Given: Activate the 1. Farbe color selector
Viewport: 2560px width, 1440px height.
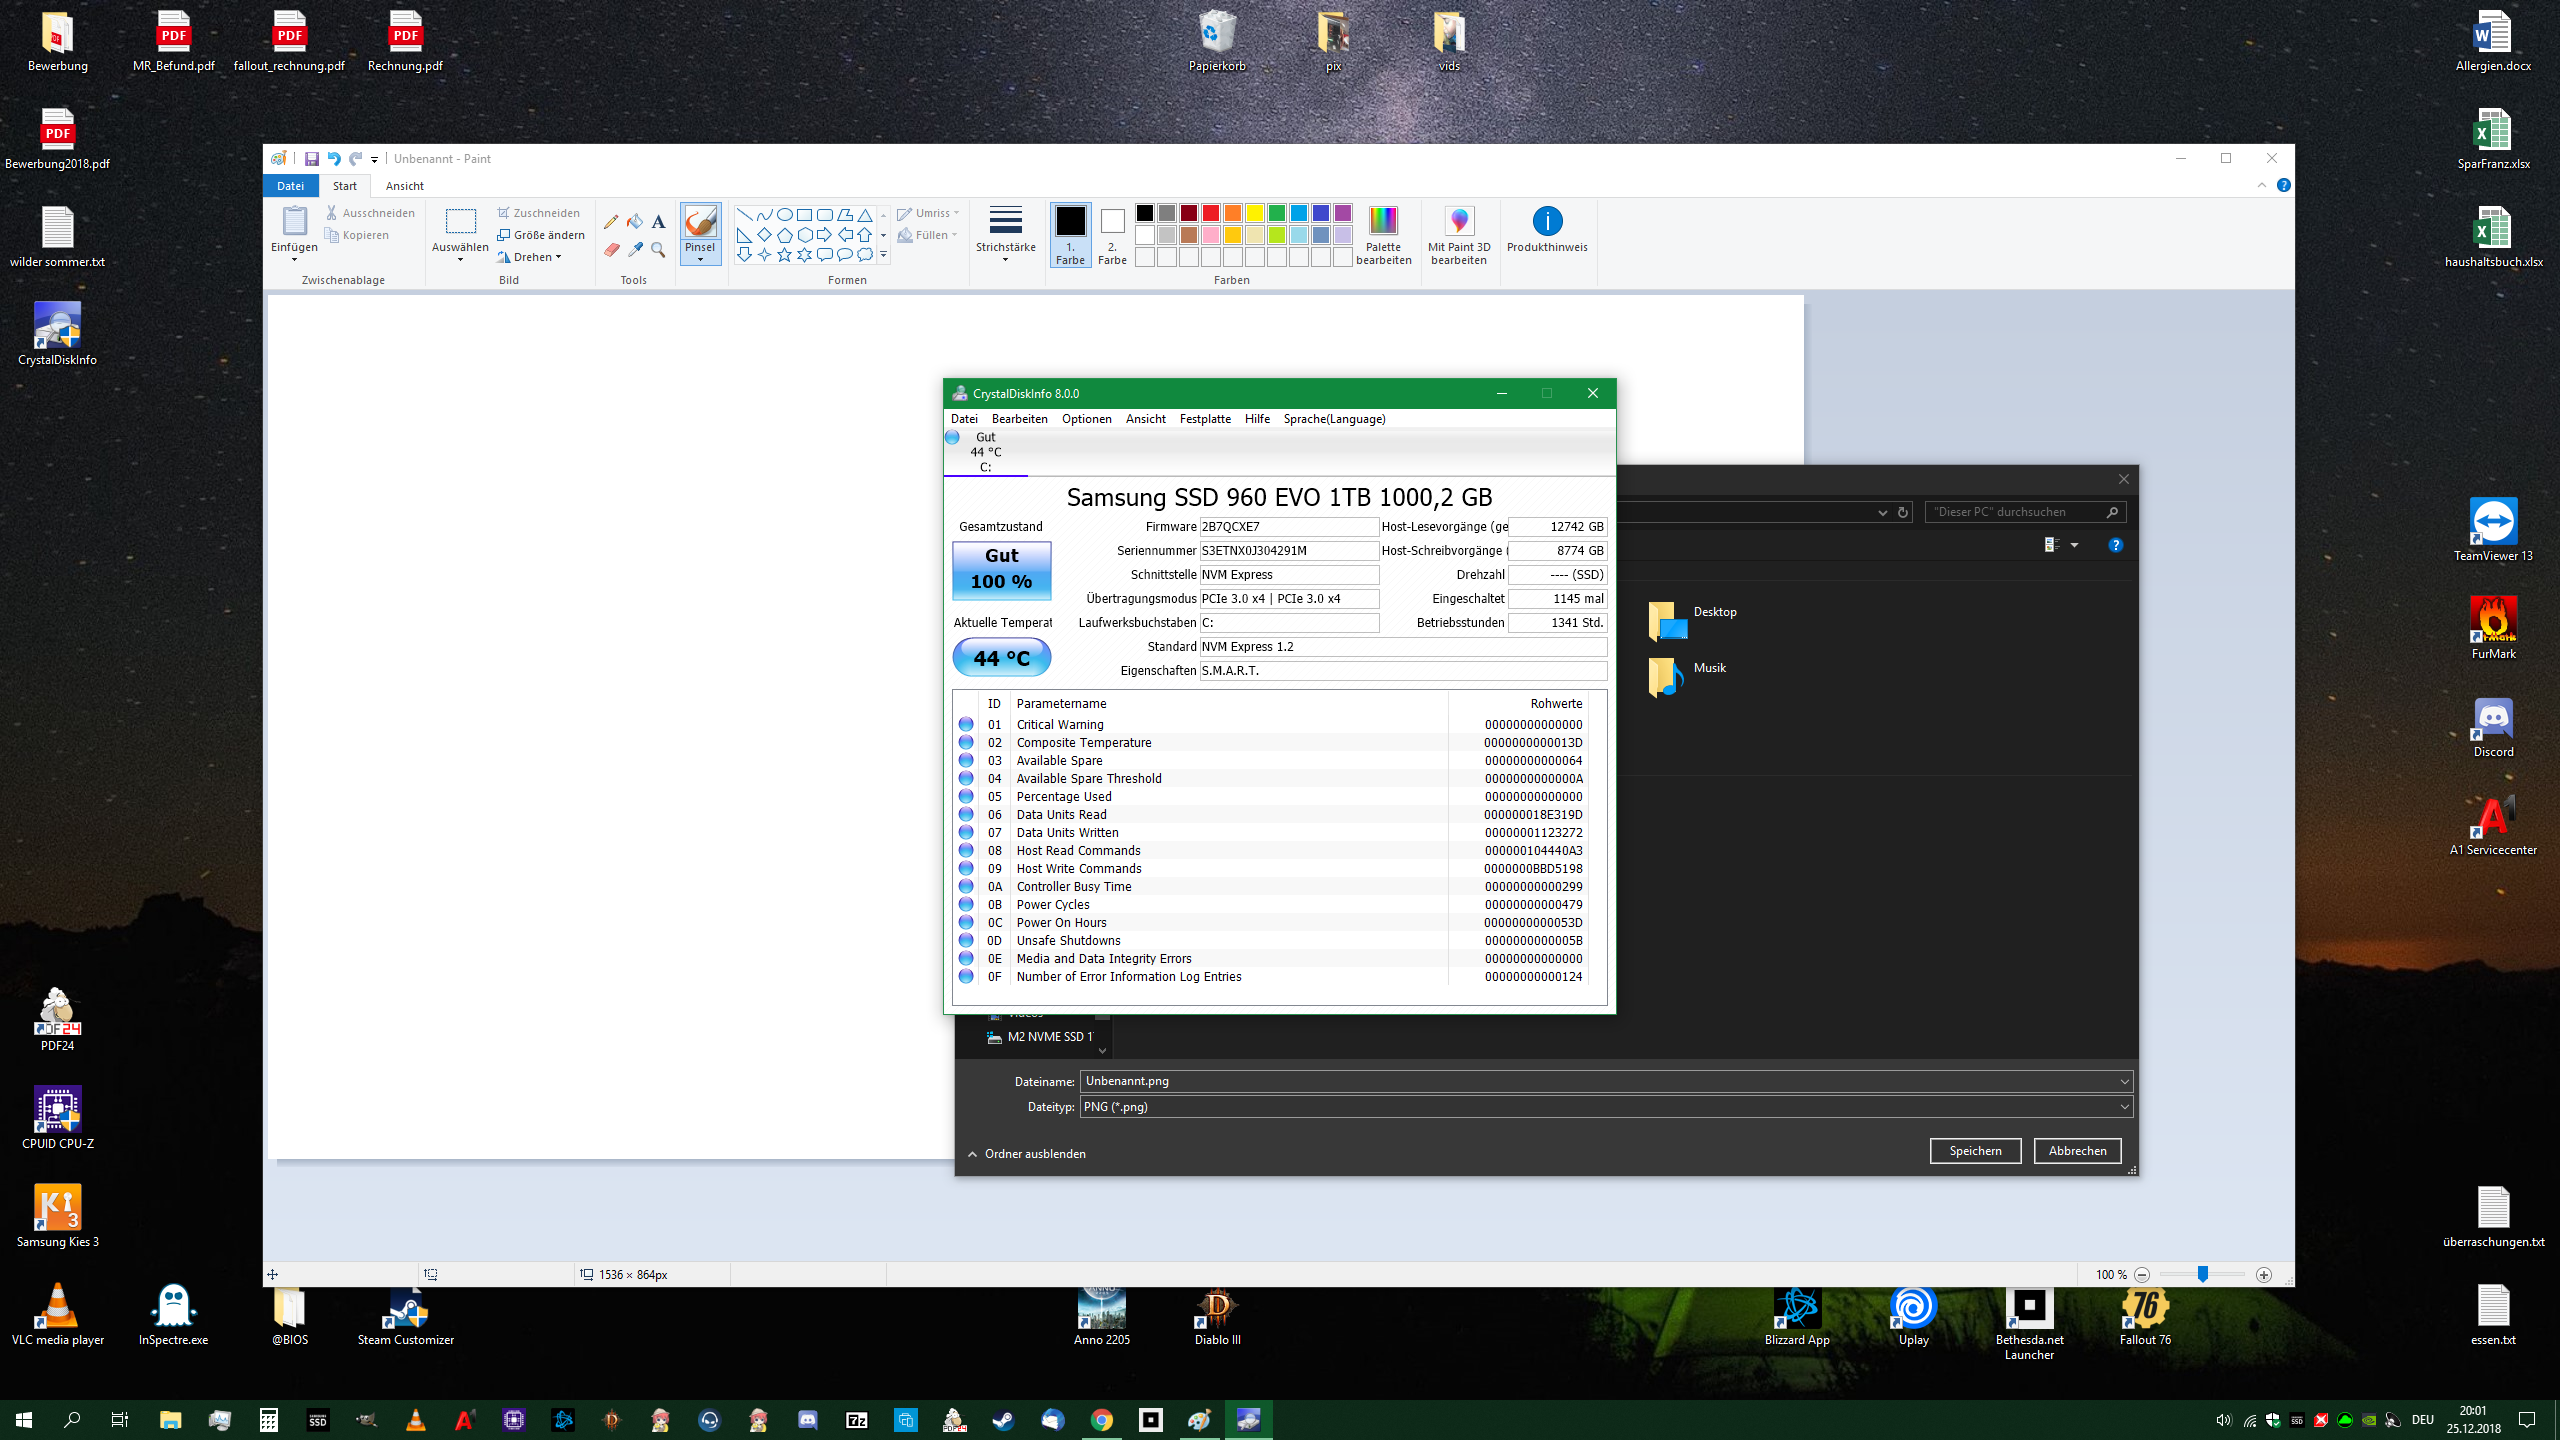Looking at the screenshot, I should (x=1070, y=235).
